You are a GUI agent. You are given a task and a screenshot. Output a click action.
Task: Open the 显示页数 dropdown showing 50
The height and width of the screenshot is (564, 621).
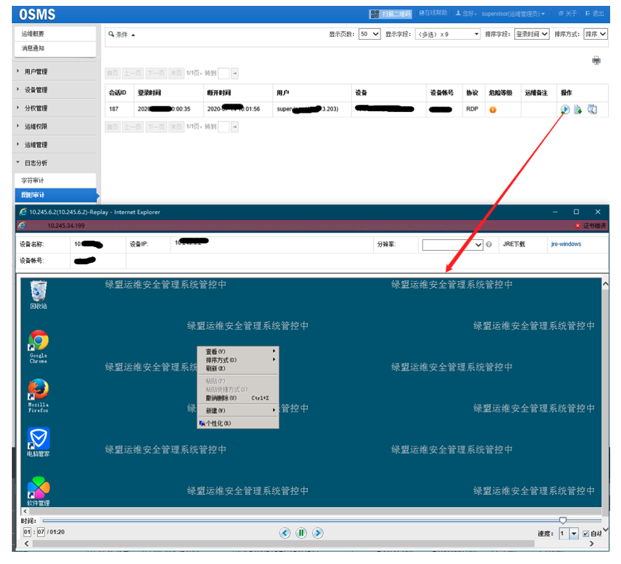pyautogui.click(x=369, y=34)
